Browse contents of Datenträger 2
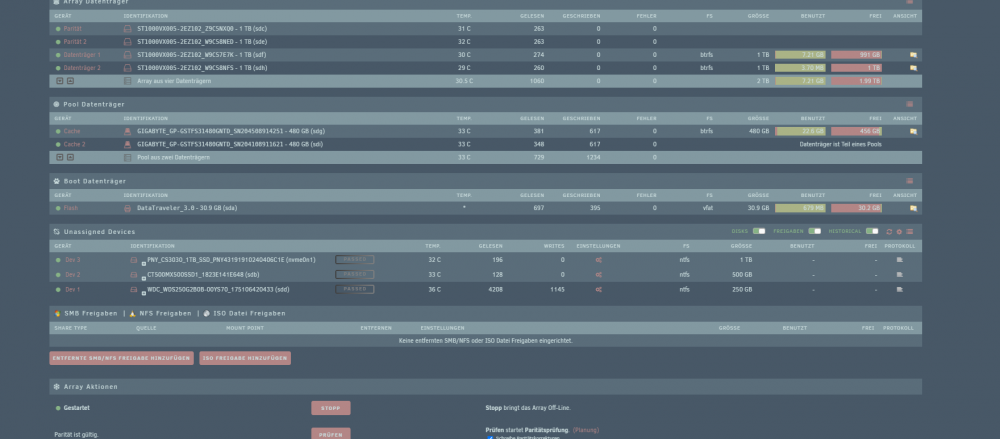The height and width of the screenshot is (439, 1000). point(913,68)
